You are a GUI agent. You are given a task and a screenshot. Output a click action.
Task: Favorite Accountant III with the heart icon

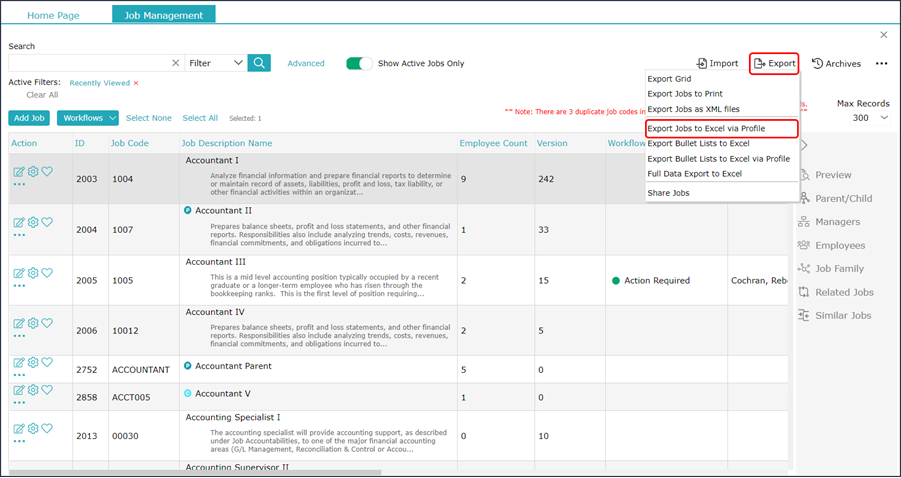point(47,273)
